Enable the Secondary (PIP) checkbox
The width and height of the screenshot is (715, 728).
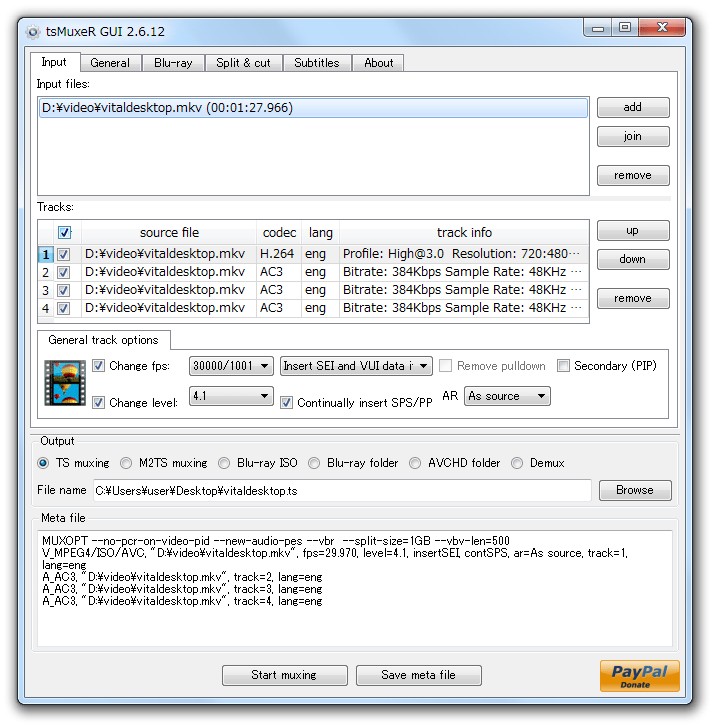click(564, 366)
